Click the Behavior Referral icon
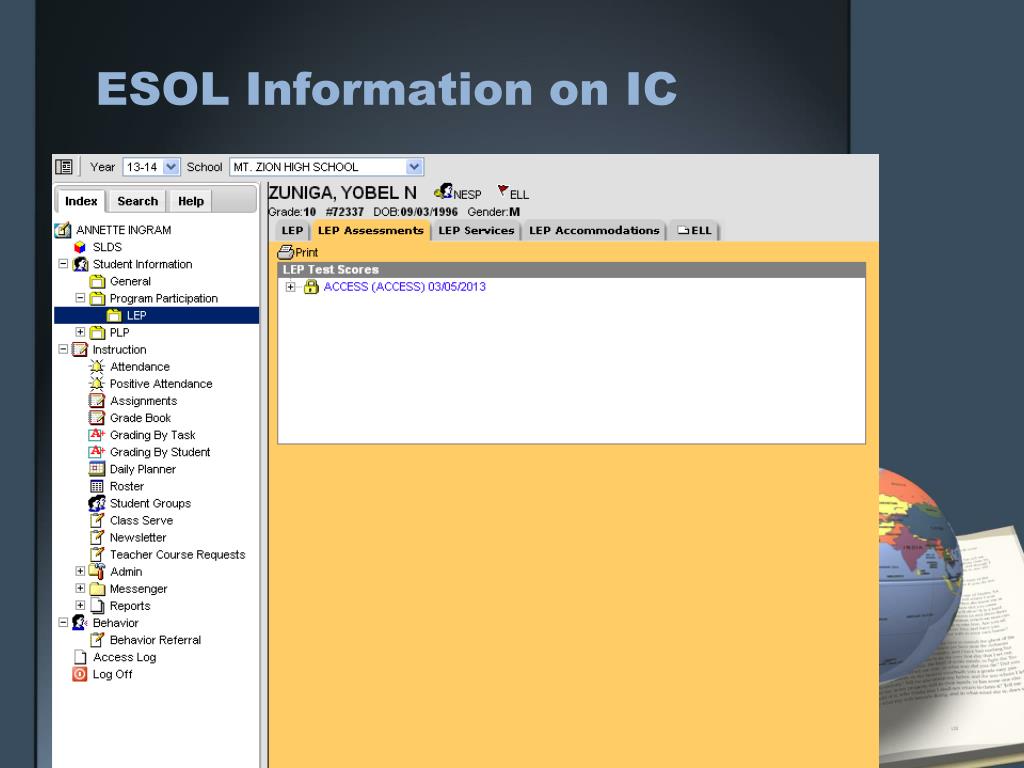This screenshot has height=768, width=1024. pyautogui.click(x=97, y=639)
